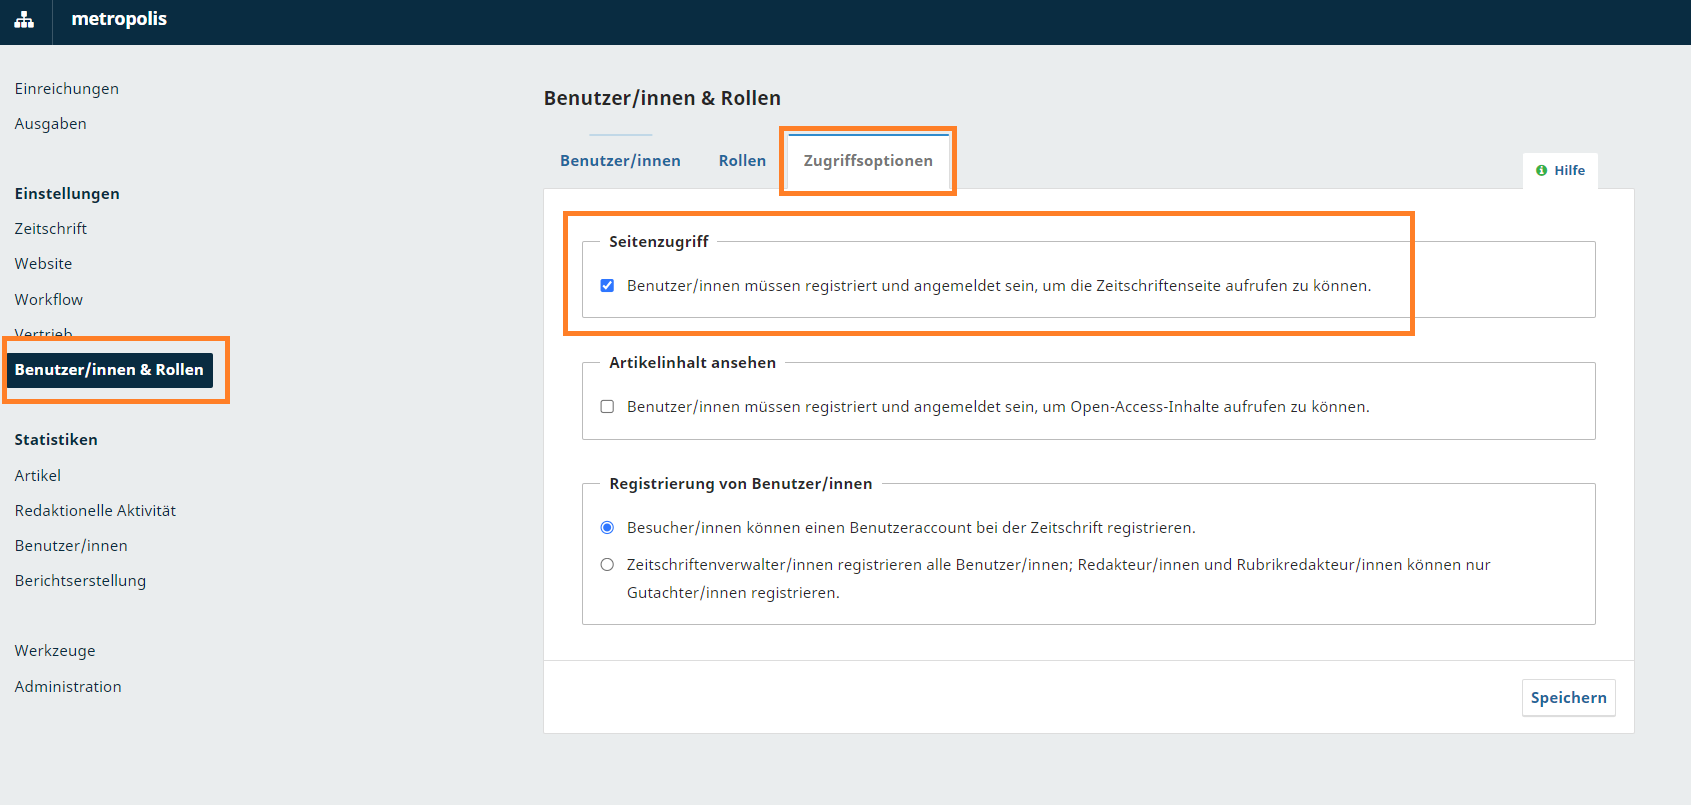Uncheck the Seitenzugriff registration checkbox
The image size is (1691, 805).
click(607, 286)
